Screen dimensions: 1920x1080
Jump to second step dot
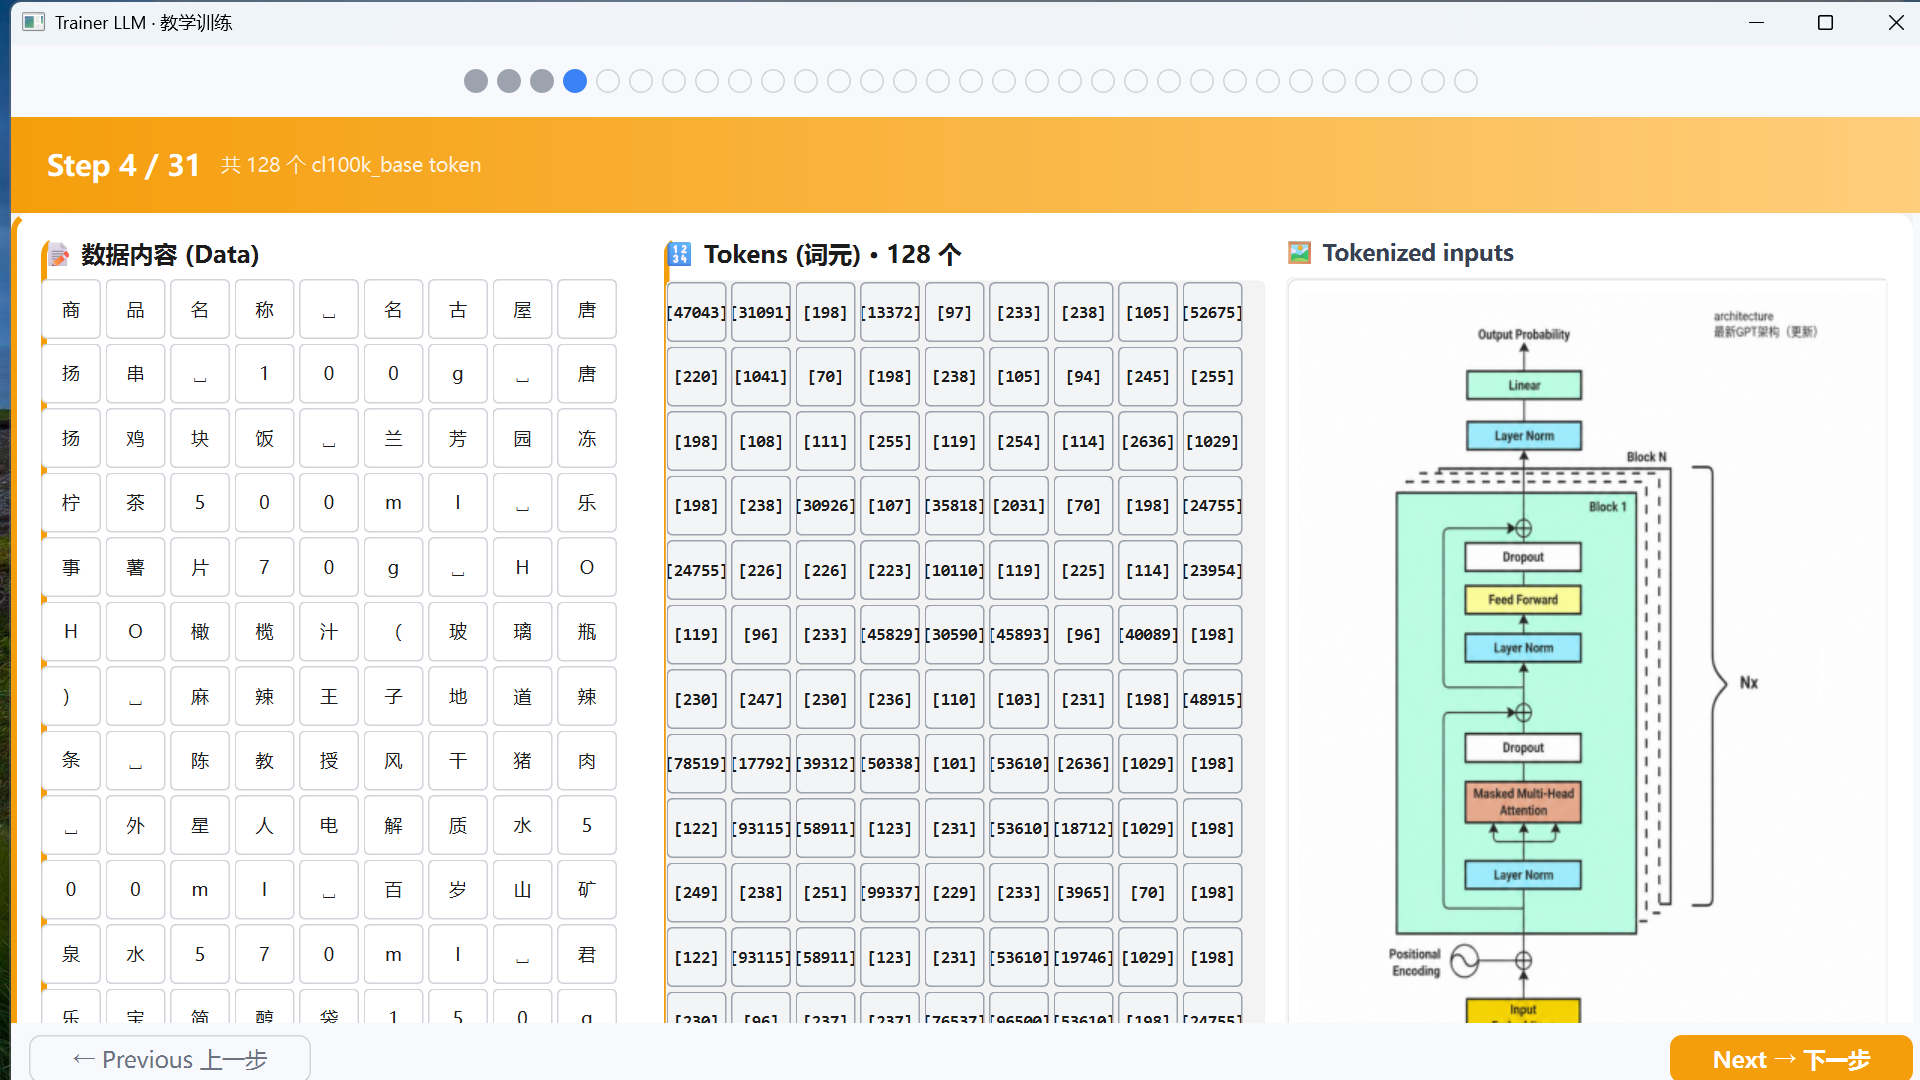[509, 81]
